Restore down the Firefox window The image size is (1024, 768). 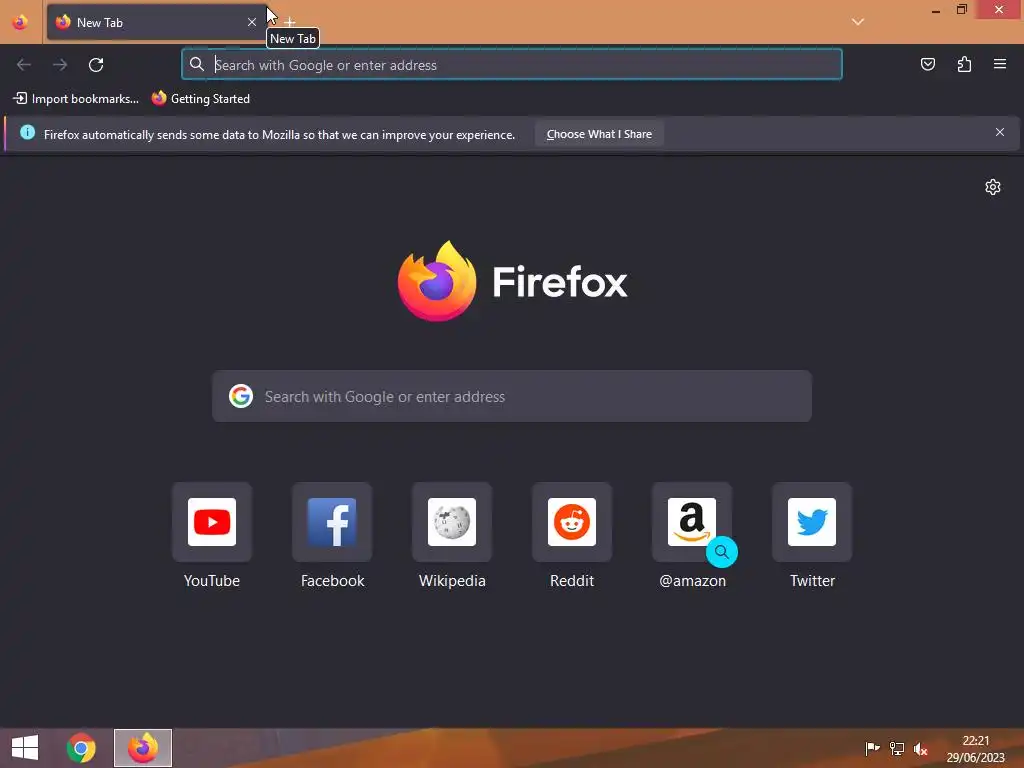(962, 10)
